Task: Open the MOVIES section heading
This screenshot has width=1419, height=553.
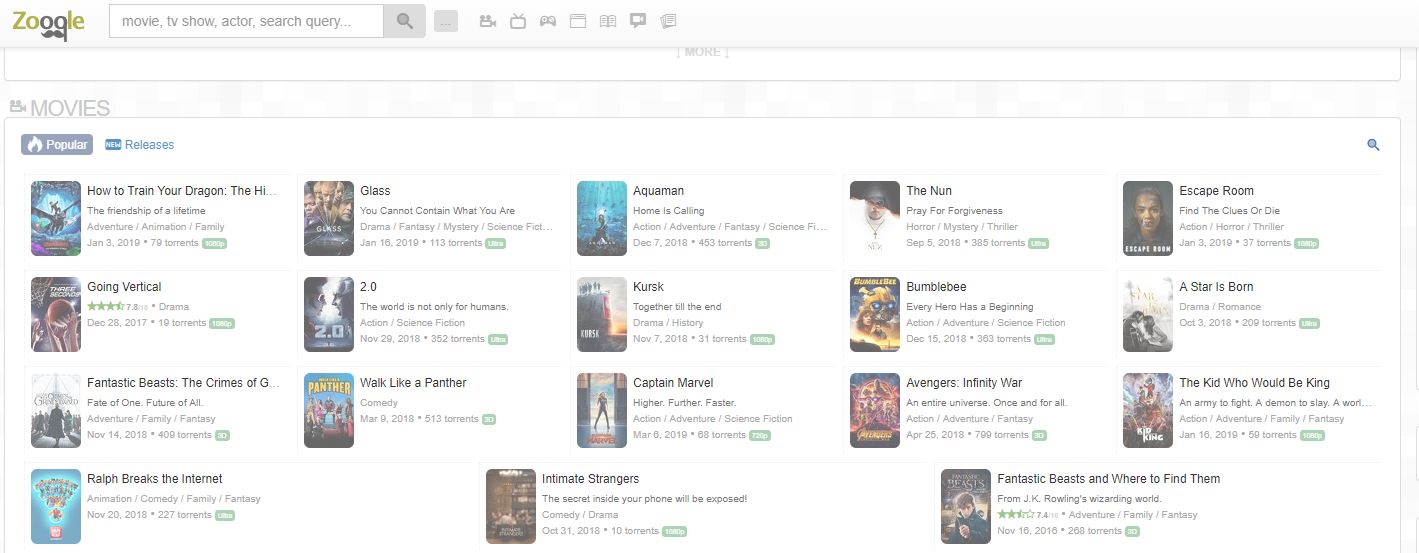Action: click(60, 108)
